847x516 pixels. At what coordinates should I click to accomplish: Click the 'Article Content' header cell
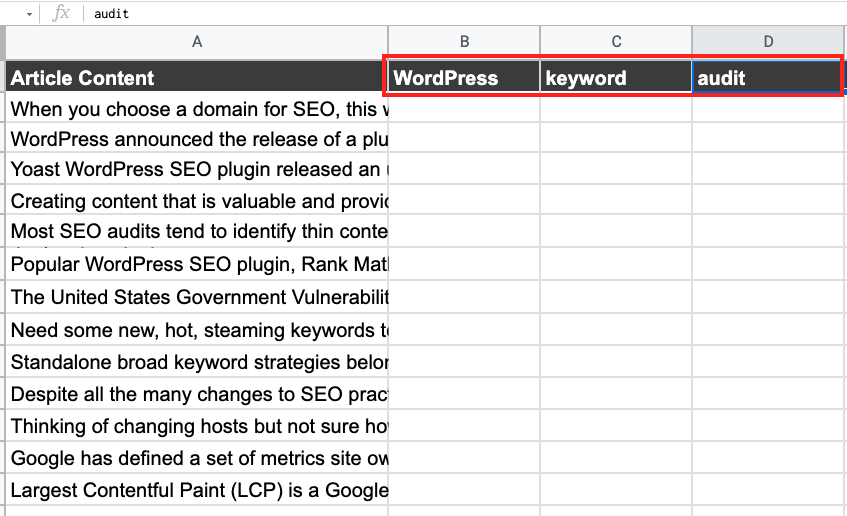[x=197, y=77]
